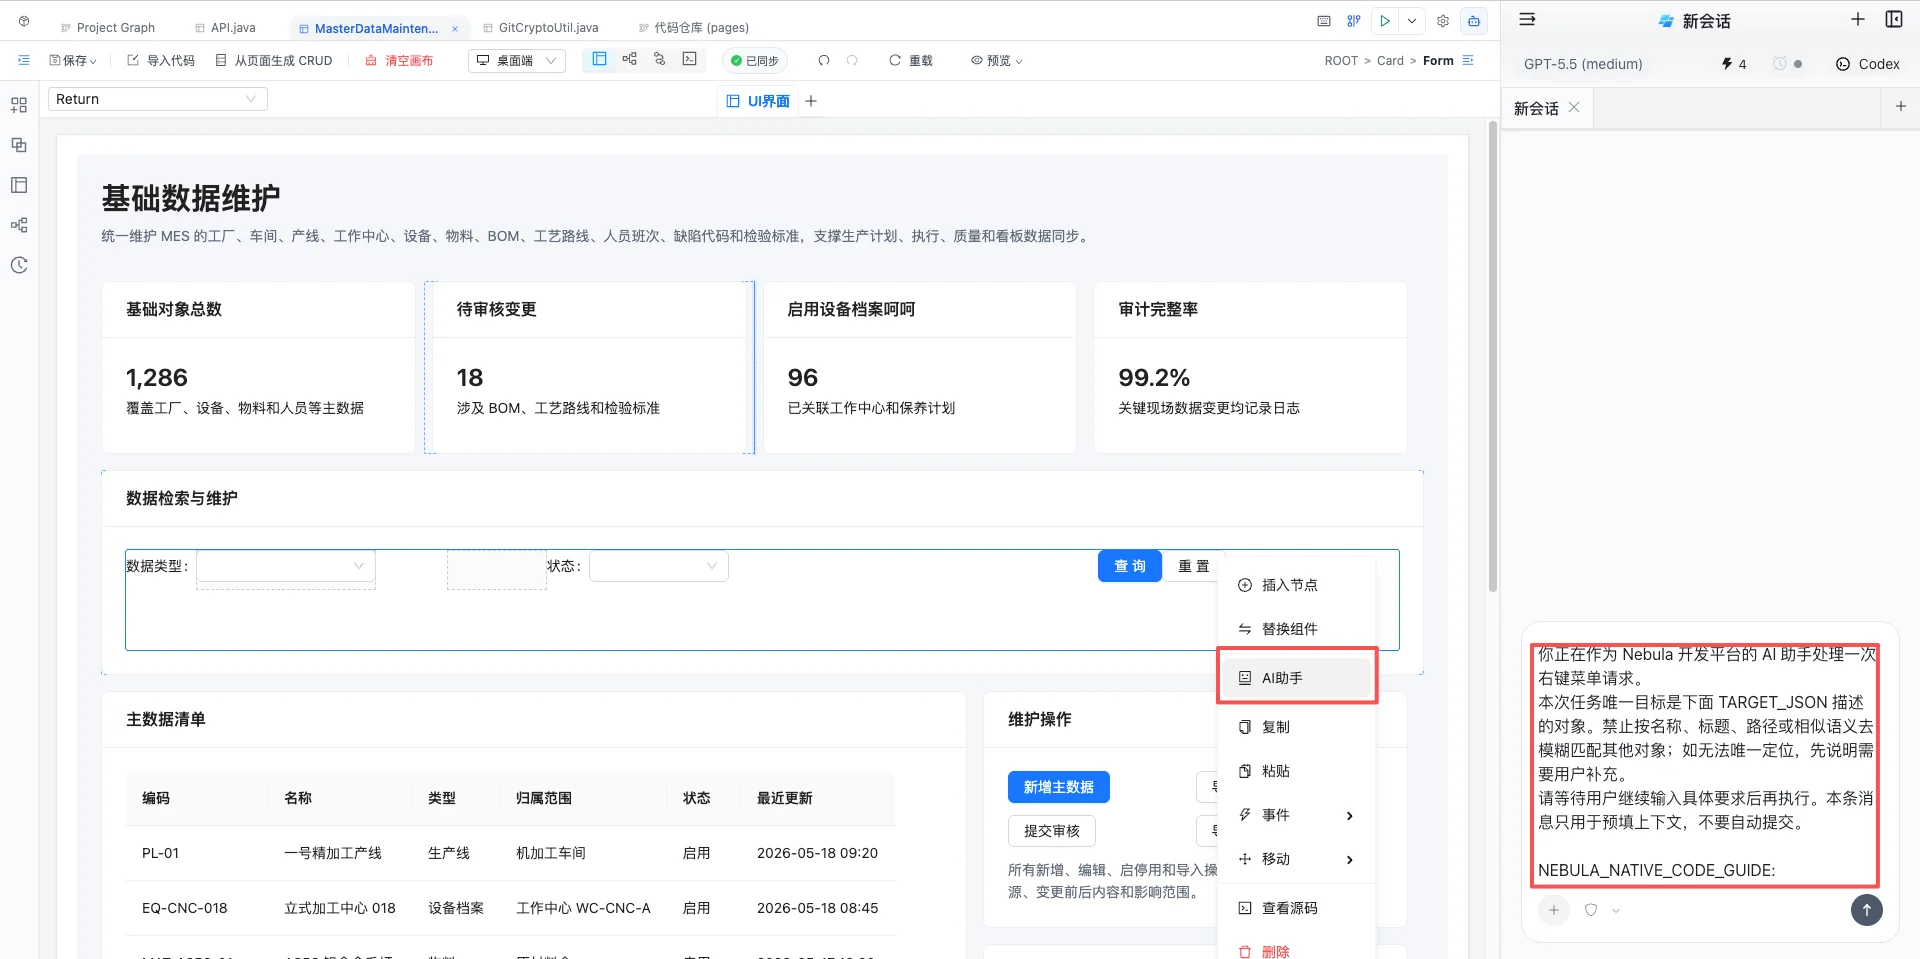The width and height of the screenshot is (1920, 959).
Task: Open the Return selector dropdown
Action: click(158, 99)
